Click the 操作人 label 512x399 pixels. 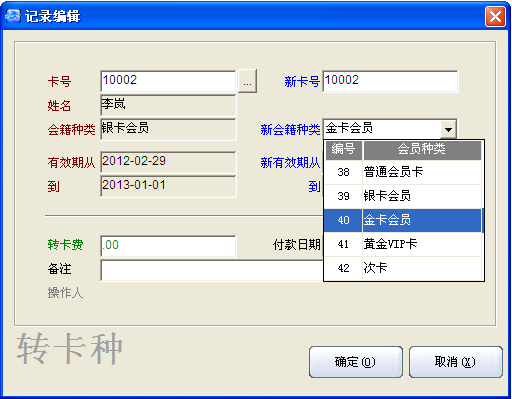coord(65,293)
